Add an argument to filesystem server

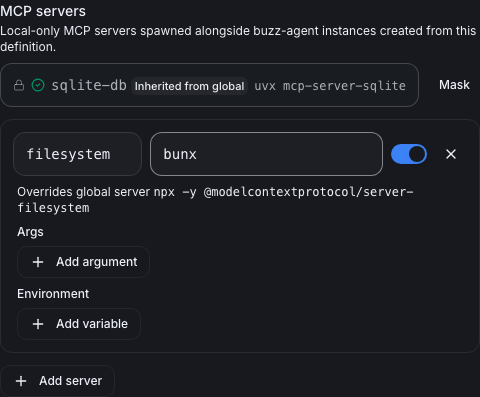tap(83, 262)
